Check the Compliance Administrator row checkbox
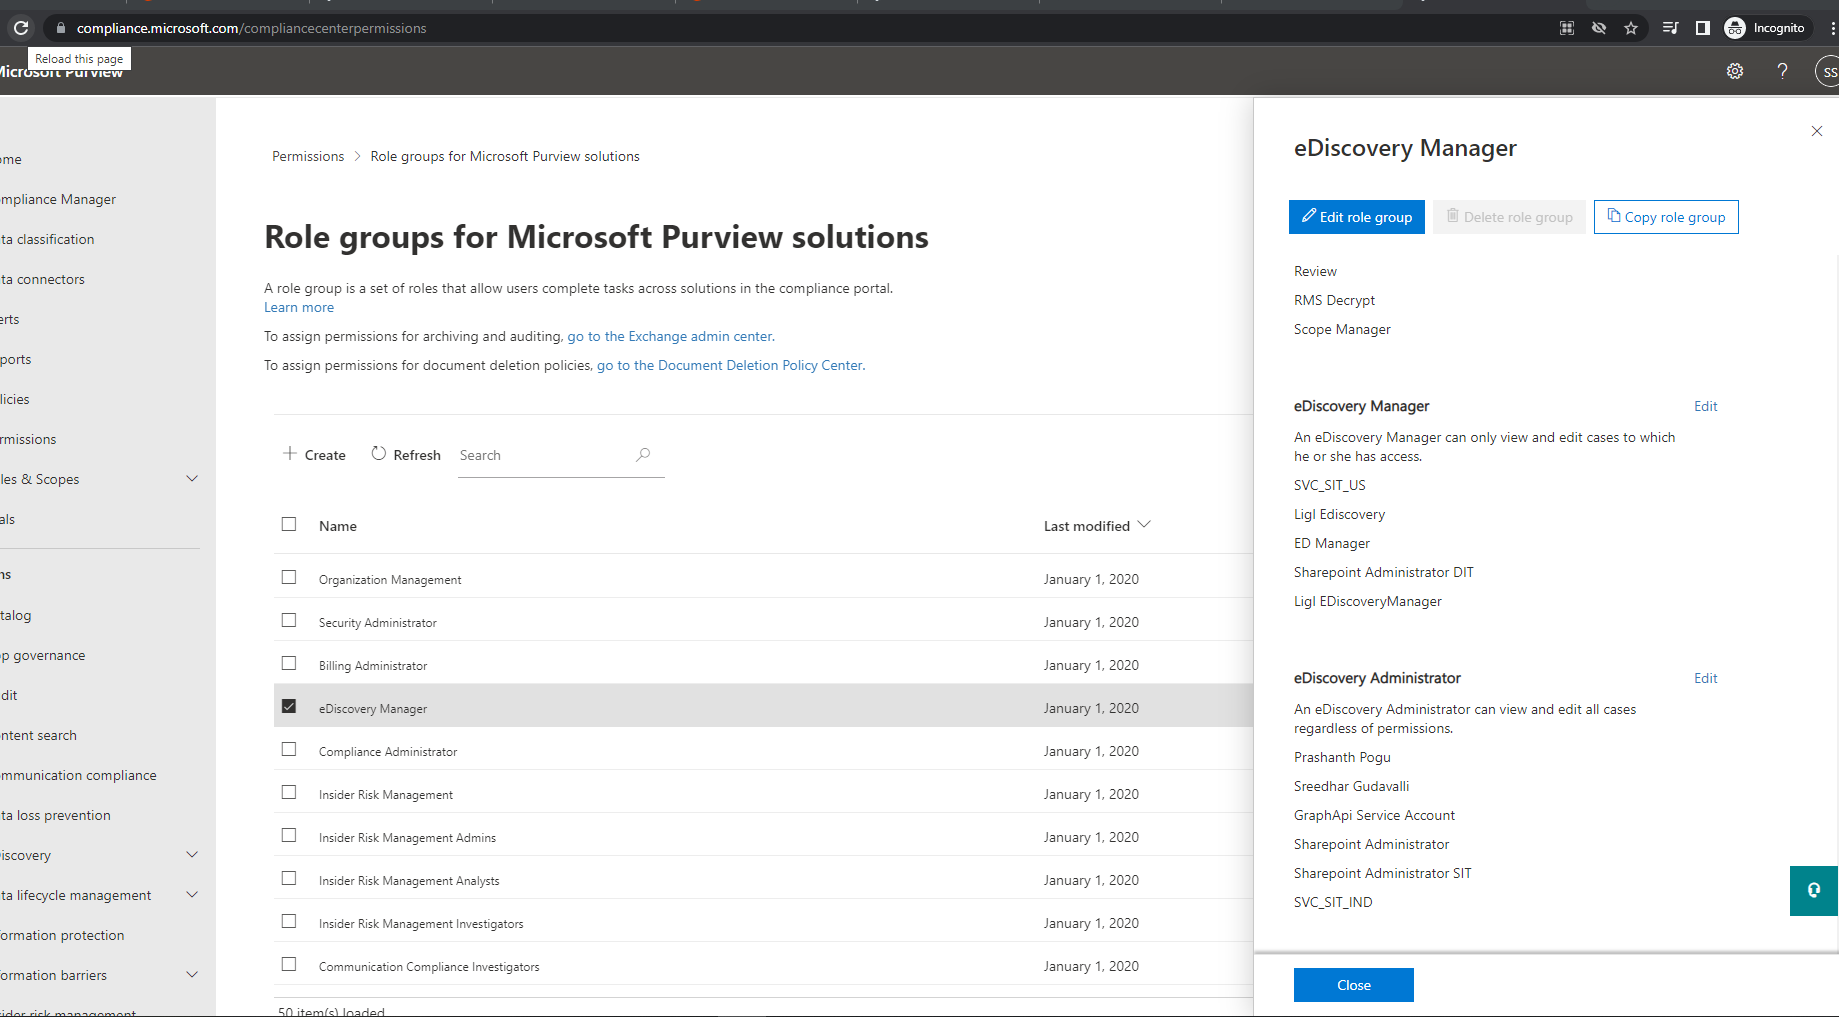 [289, 749]
